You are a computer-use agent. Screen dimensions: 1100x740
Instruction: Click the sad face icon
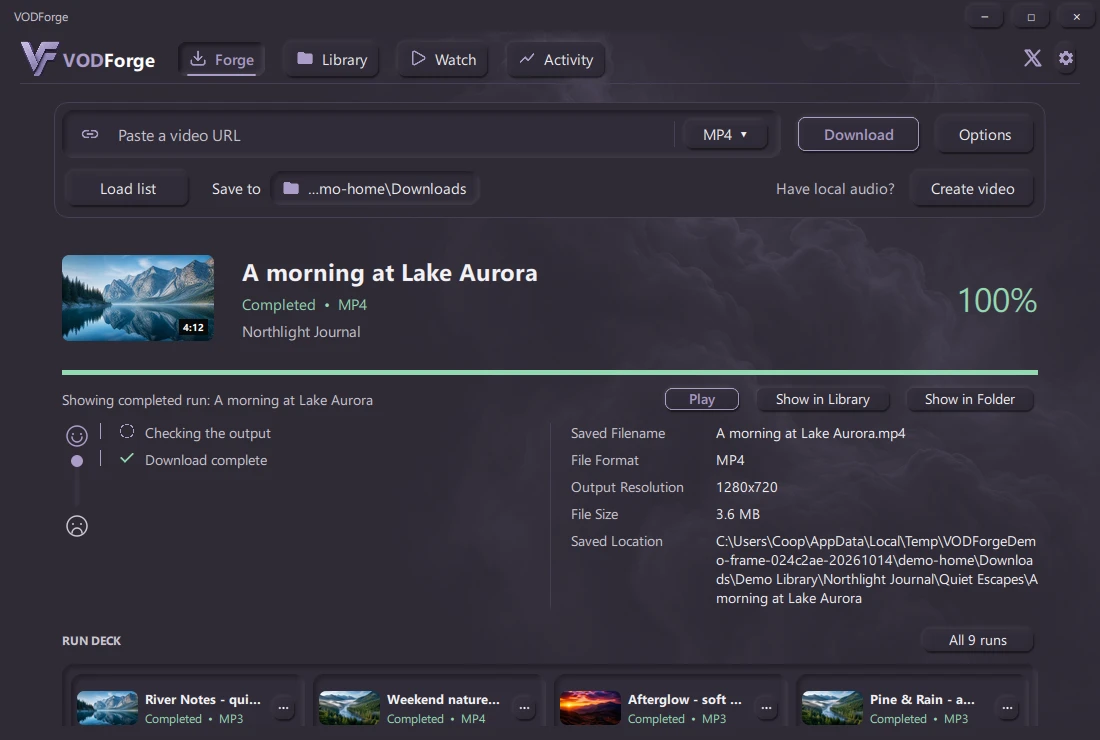(76, 525)
